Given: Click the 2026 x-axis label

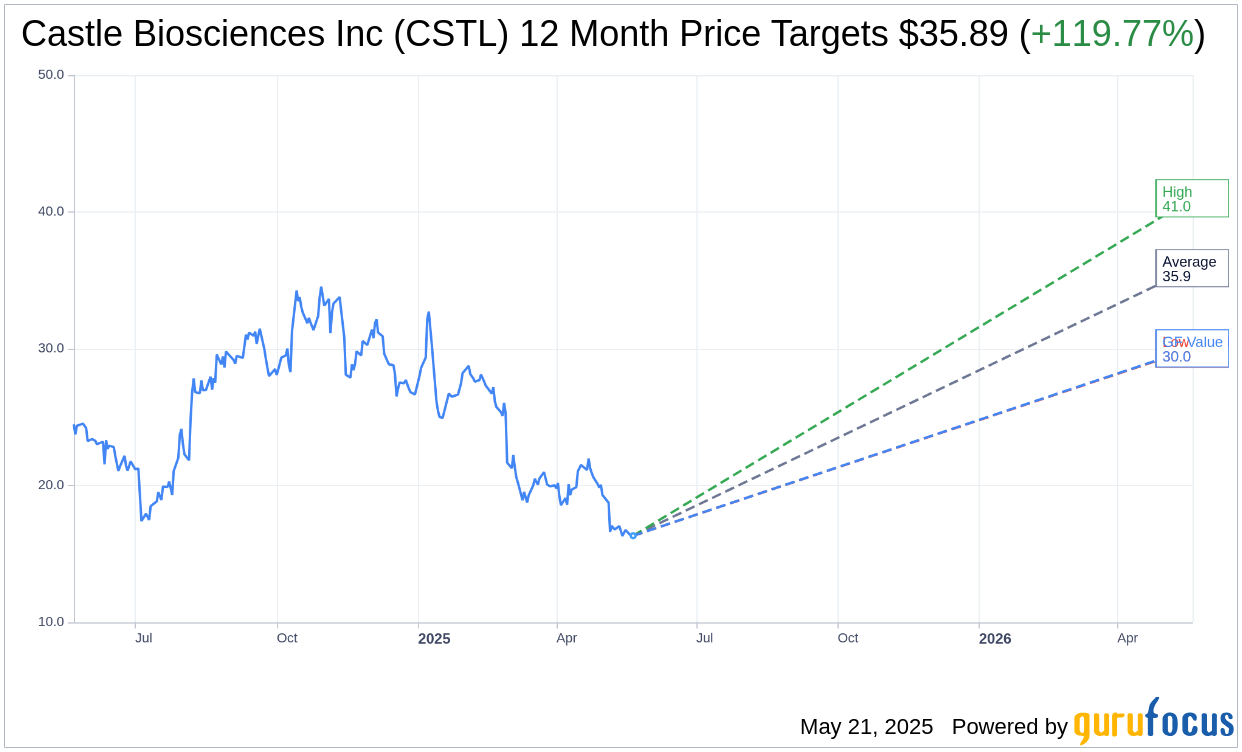Looking at the screenshot, I should tap(995, 638).
